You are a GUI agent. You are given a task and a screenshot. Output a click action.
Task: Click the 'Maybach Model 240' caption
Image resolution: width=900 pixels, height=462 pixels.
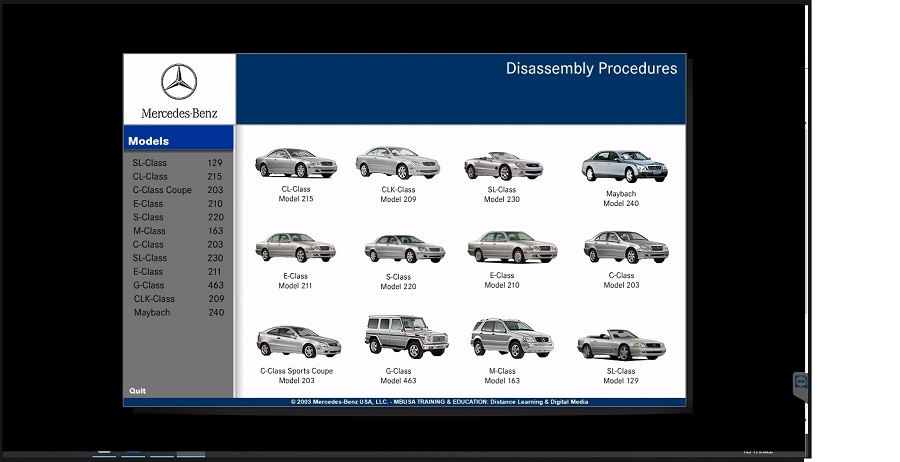[x=621, y=199]
